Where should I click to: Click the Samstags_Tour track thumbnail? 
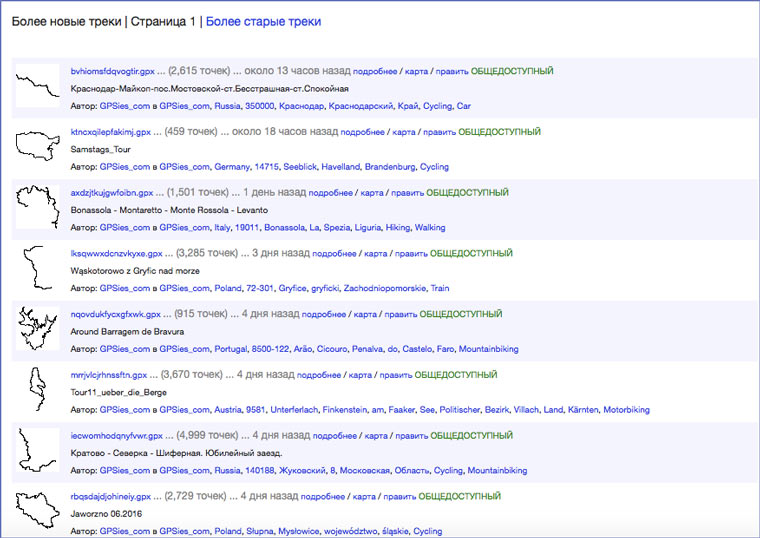pyautogui.click(x=37, y=146)
